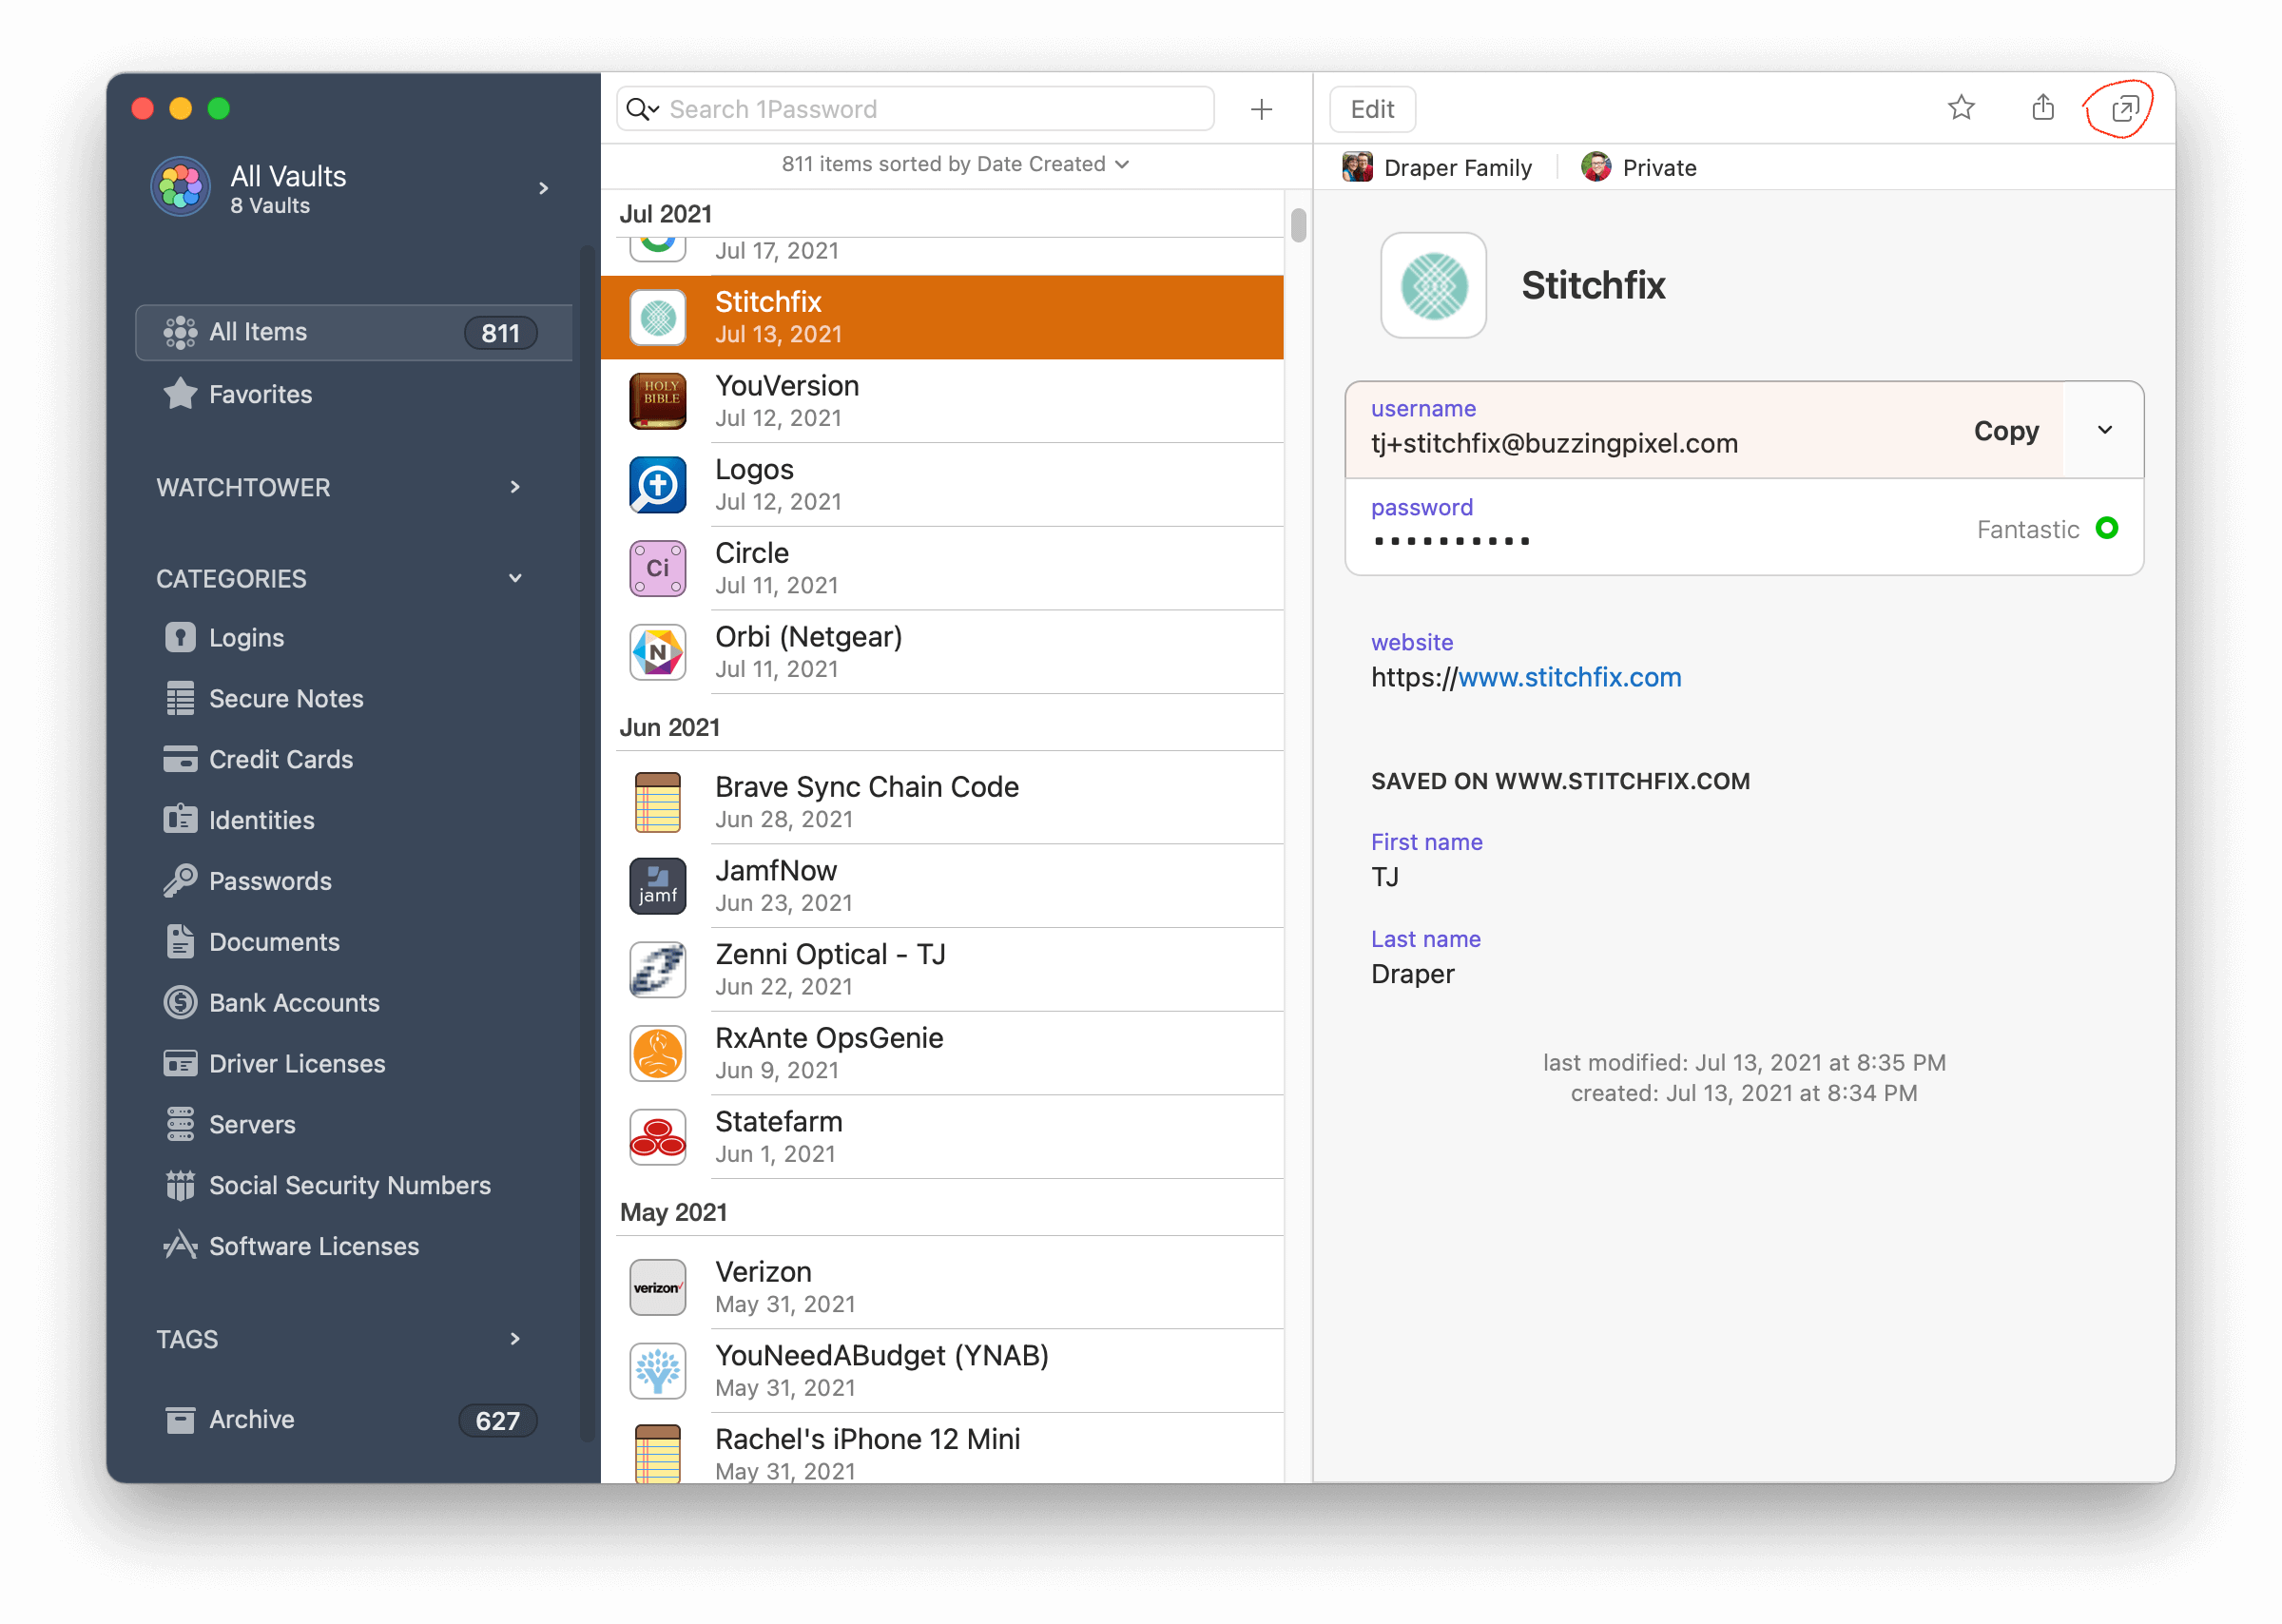This screenshot has width=2282, height=1624.
Task: Open Servers category
Action: 230,1125
